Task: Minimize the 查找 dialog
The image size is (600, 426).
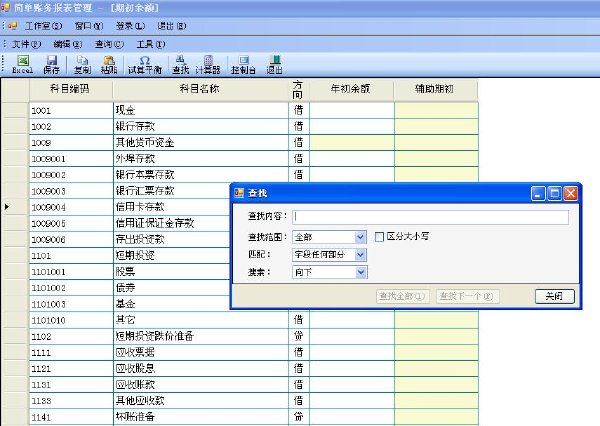Action: (x=538, y=194)
